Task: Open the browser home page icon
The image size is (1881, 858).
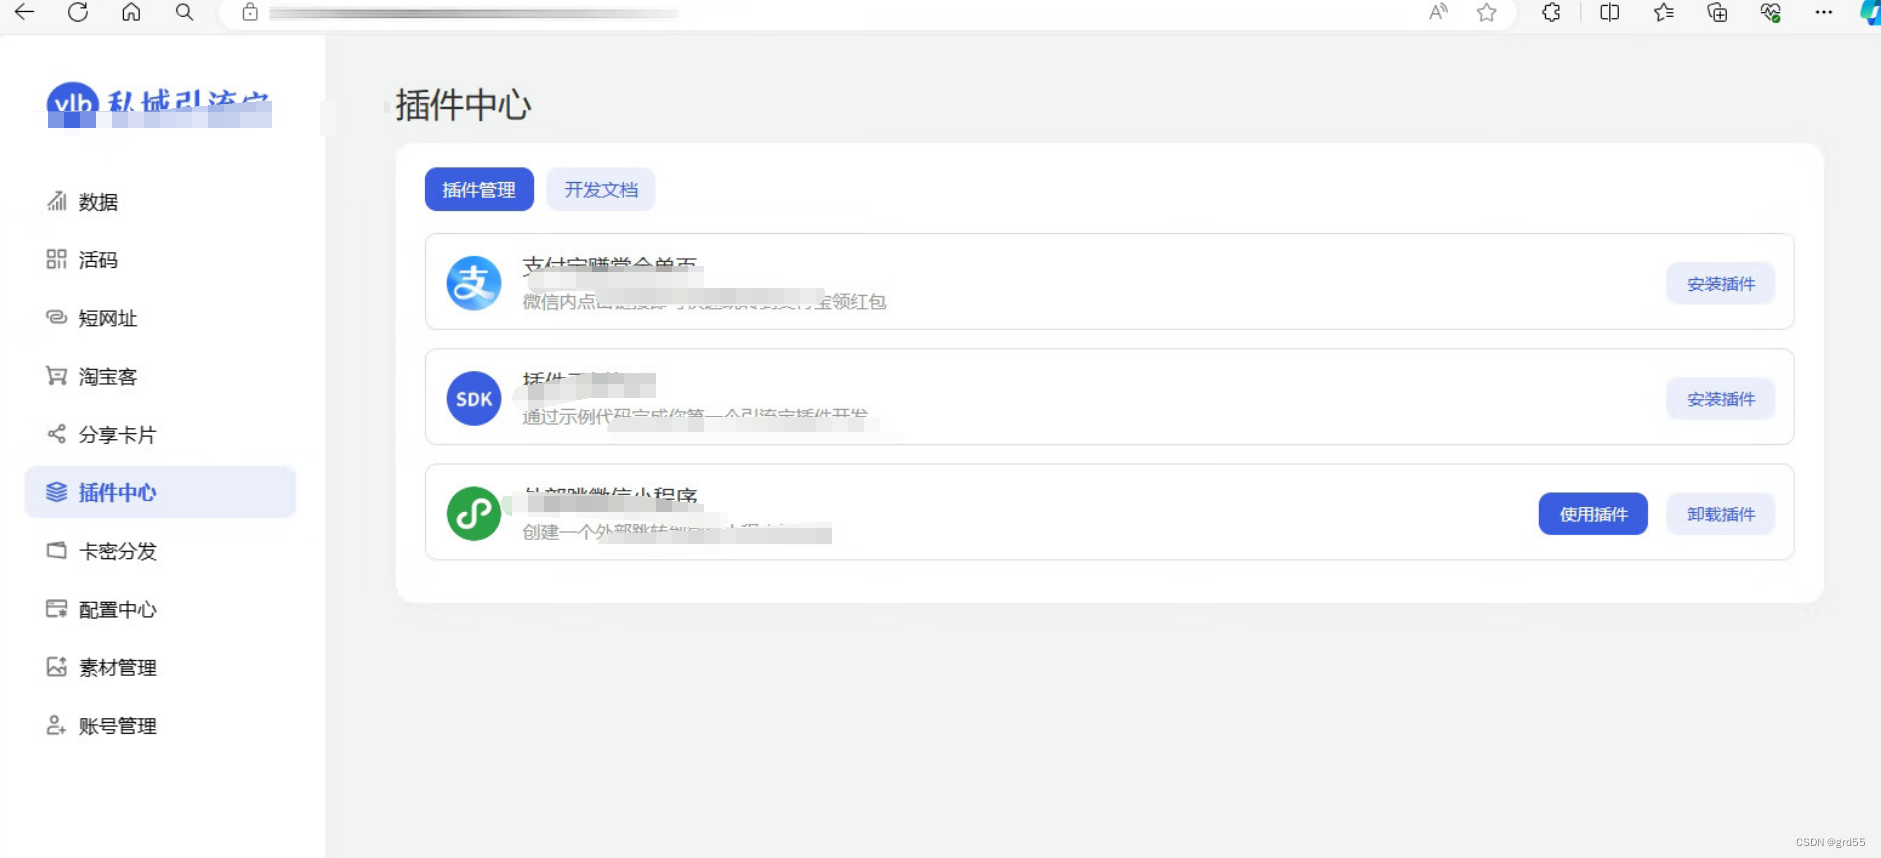Action: click(x=131, y=12)
